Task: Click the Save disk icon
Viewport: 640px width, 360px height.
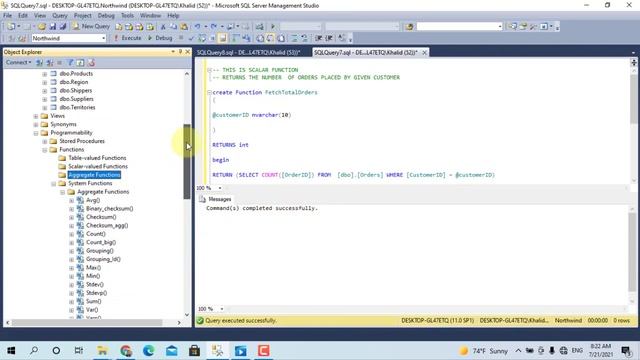Action: pos(53,27)
